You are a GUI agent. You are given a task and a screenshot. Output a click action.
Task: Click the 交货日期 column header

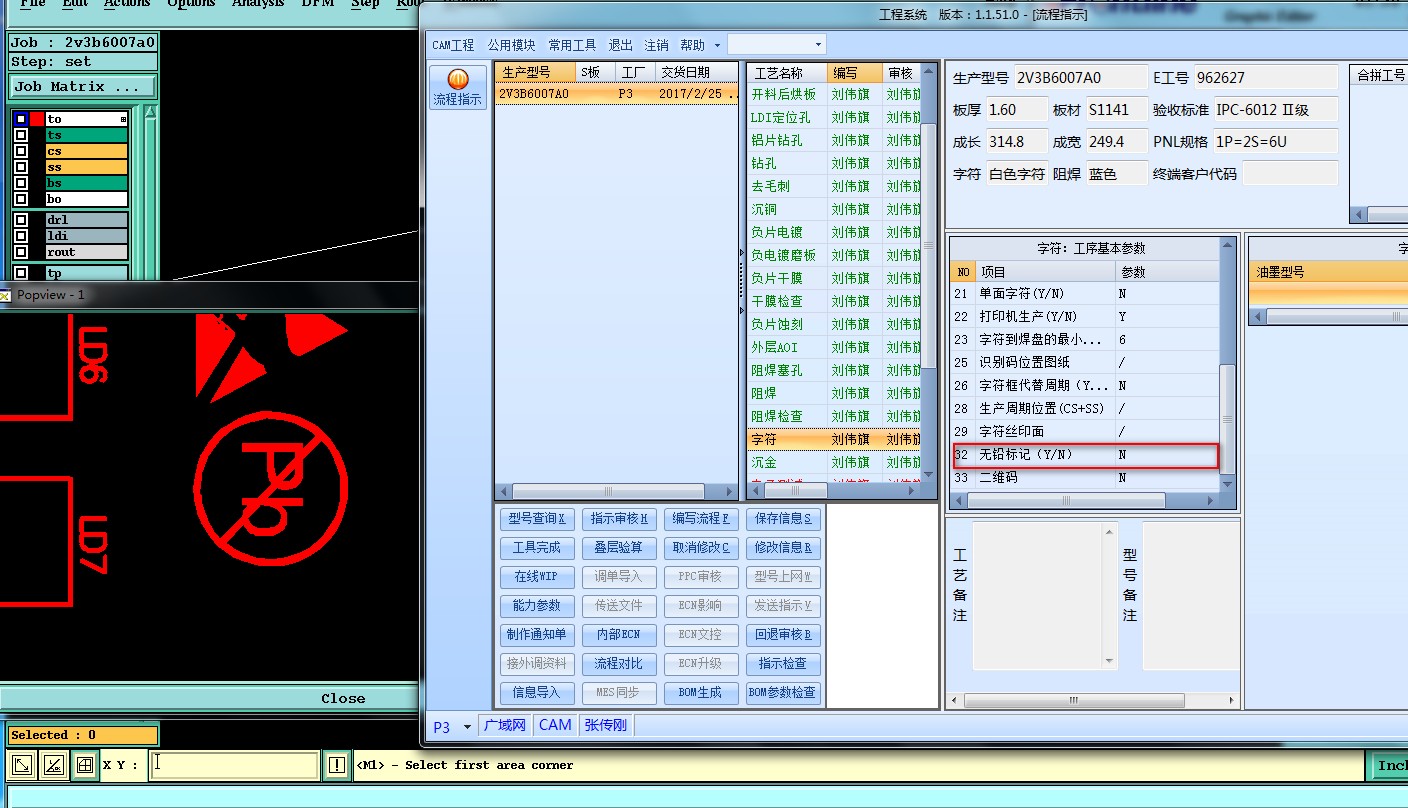coord(696,73)
